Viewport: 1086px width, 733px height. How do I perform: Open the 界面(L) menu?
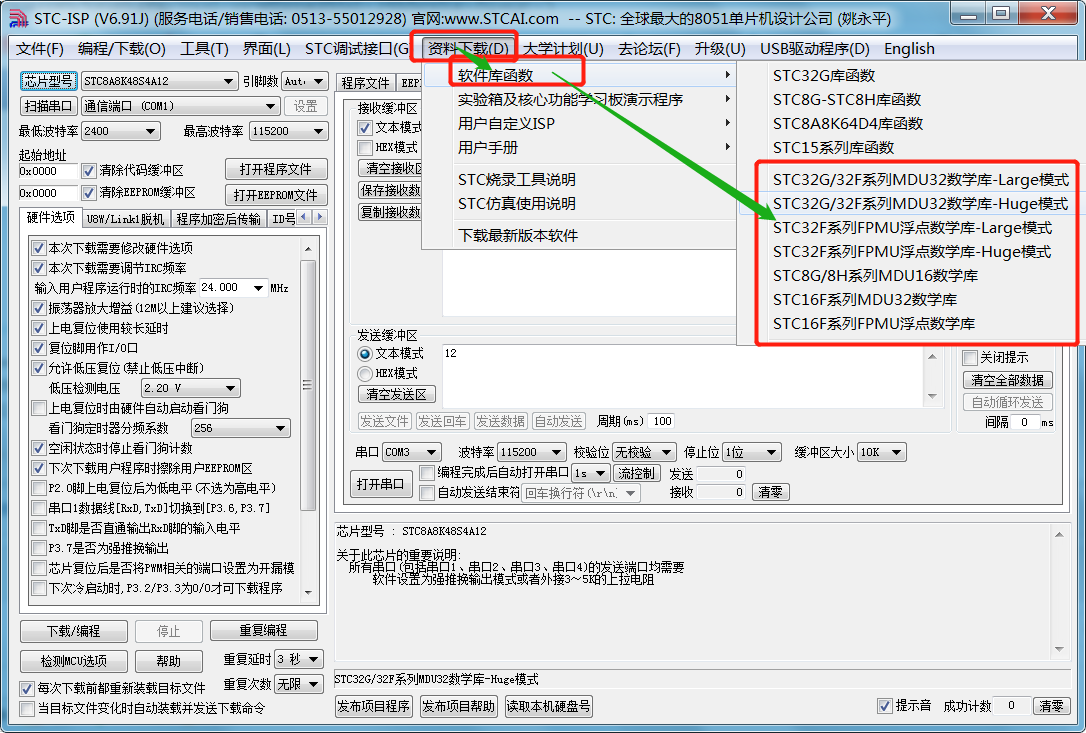(x=266, y=48)
